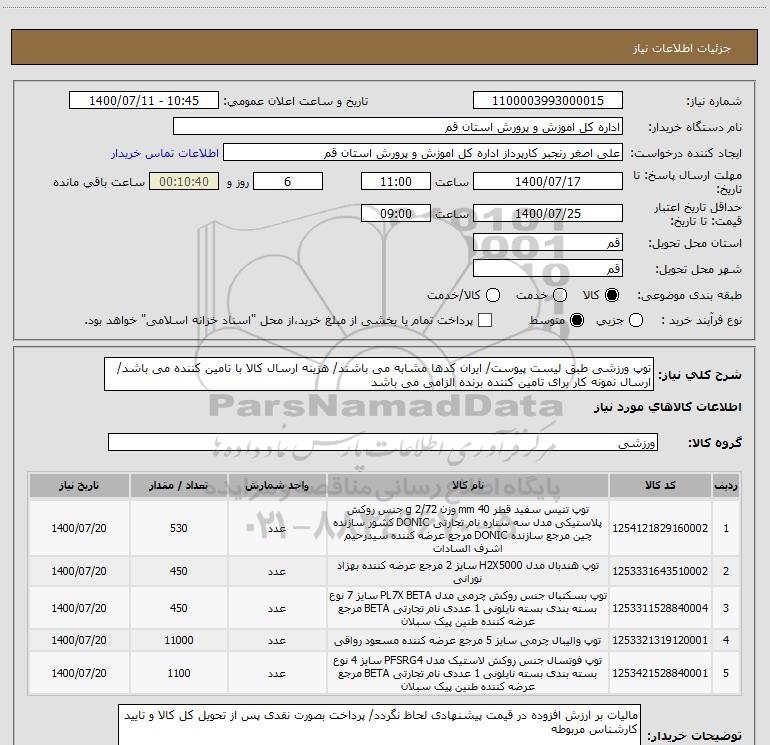Click the buyer organization name field
Viewport: 770px width, 745px height.
398,127
